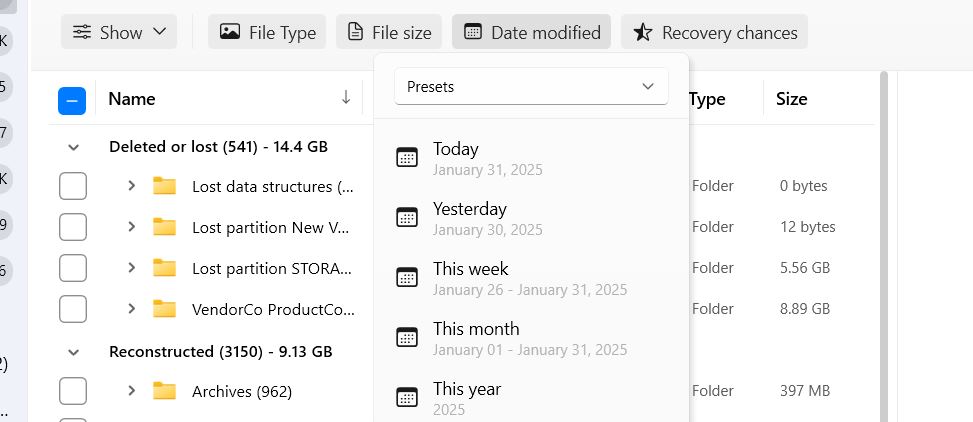973x422 pixels.
Task: Check the Lost partition STORA... checkbox
Action: tap(73, 268)
